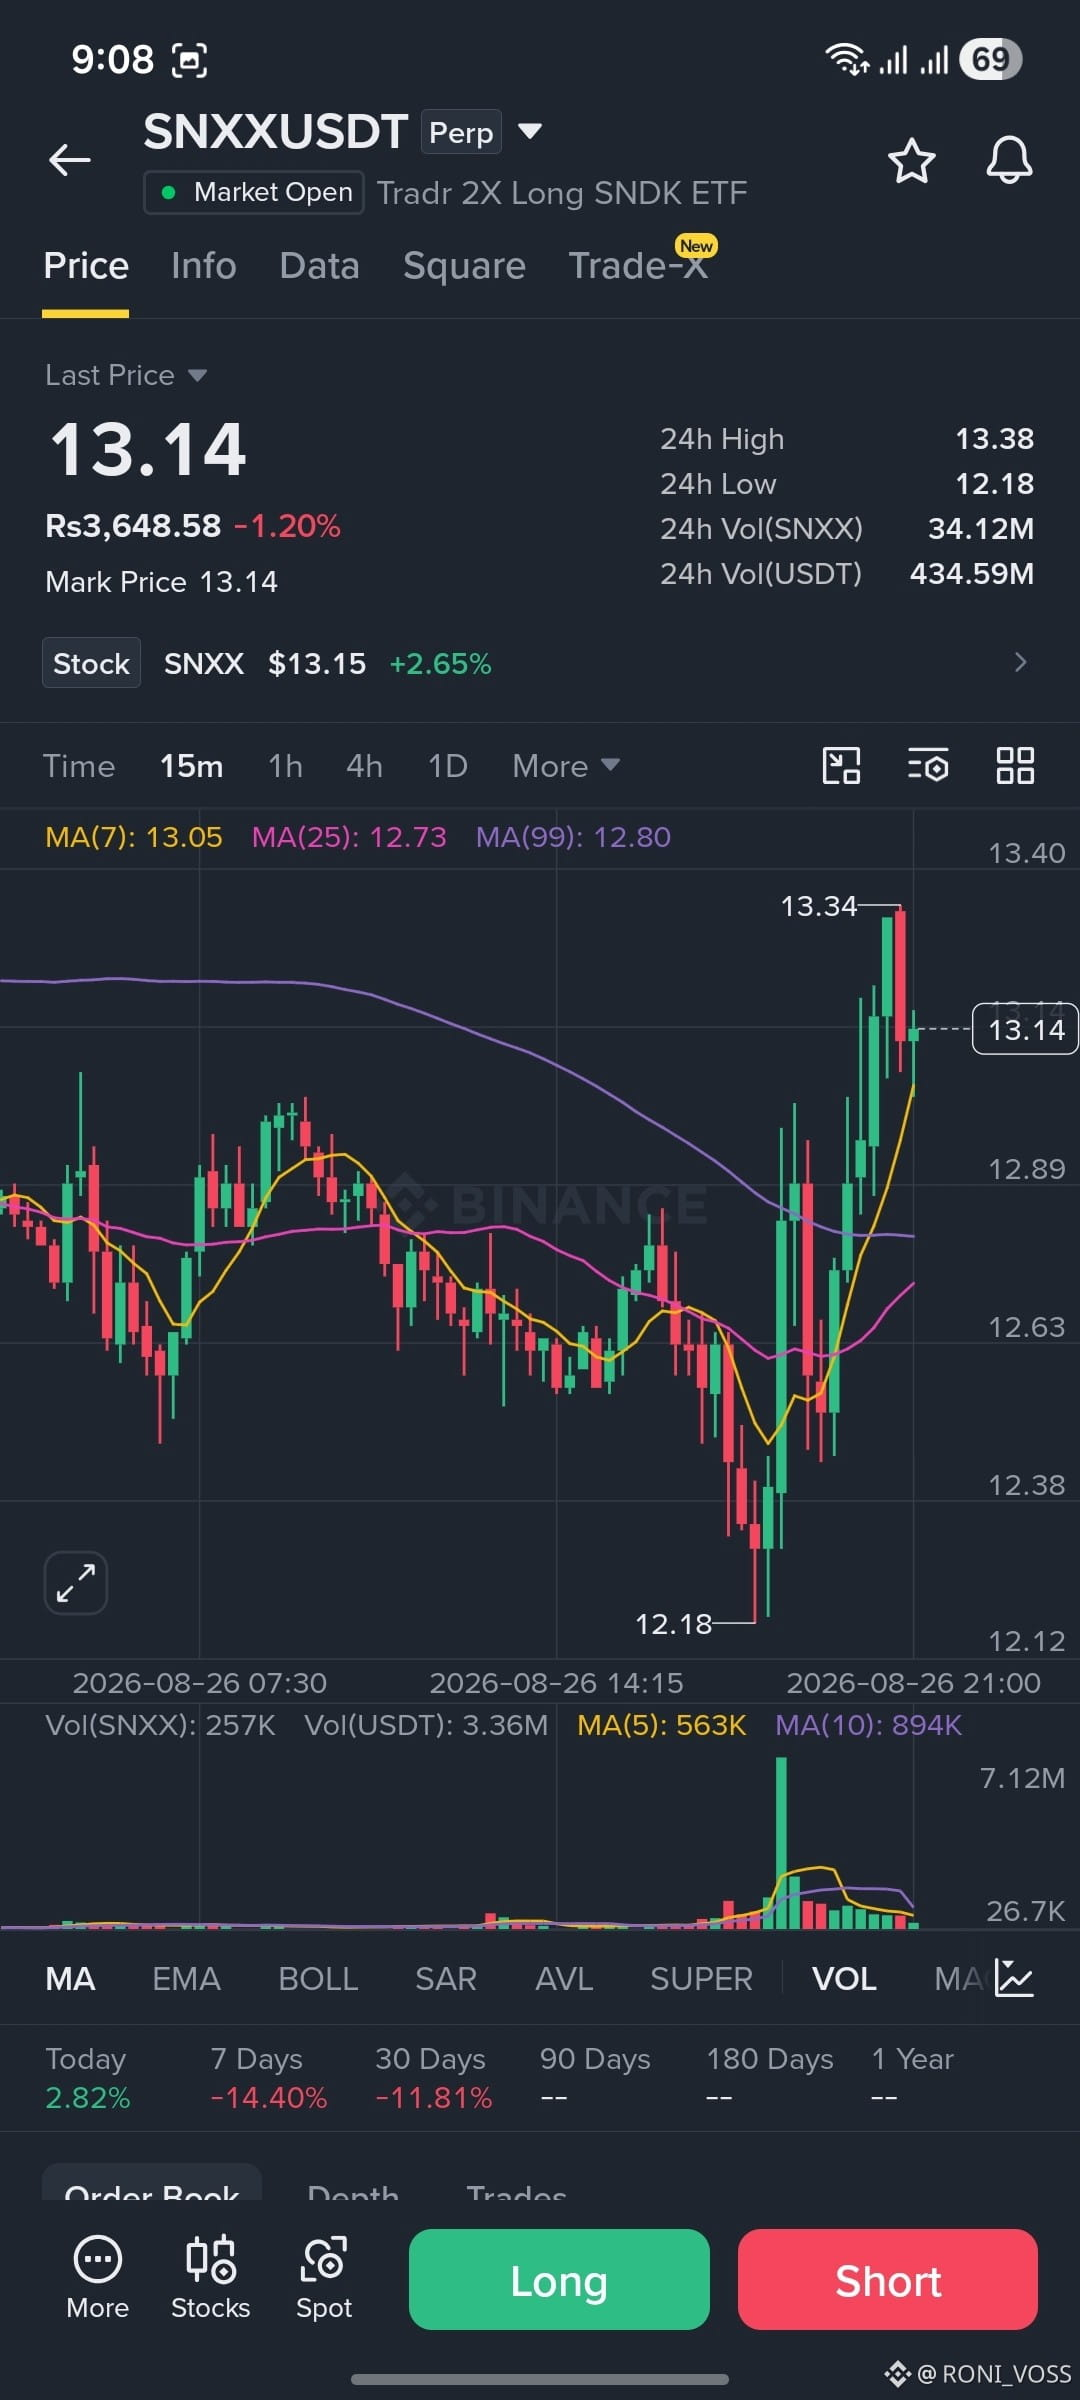
Task: Select the 15m timeframe
Action: point(192,766)
